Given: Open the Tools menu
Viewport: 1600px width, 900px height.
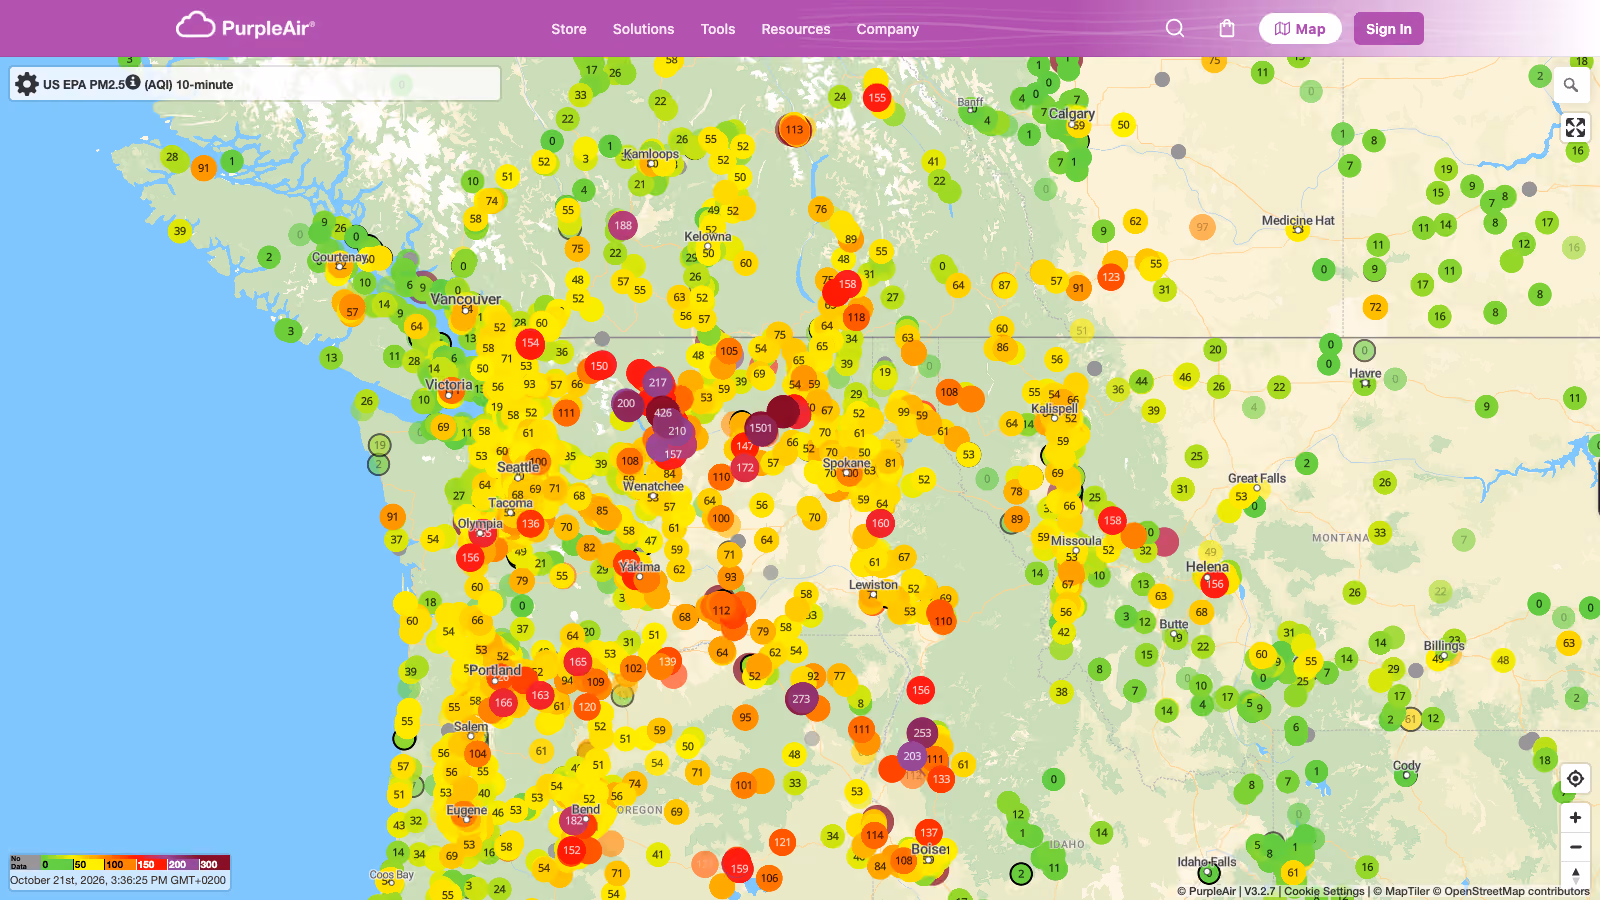Looking at the screenshot, I should coord(718,29).
